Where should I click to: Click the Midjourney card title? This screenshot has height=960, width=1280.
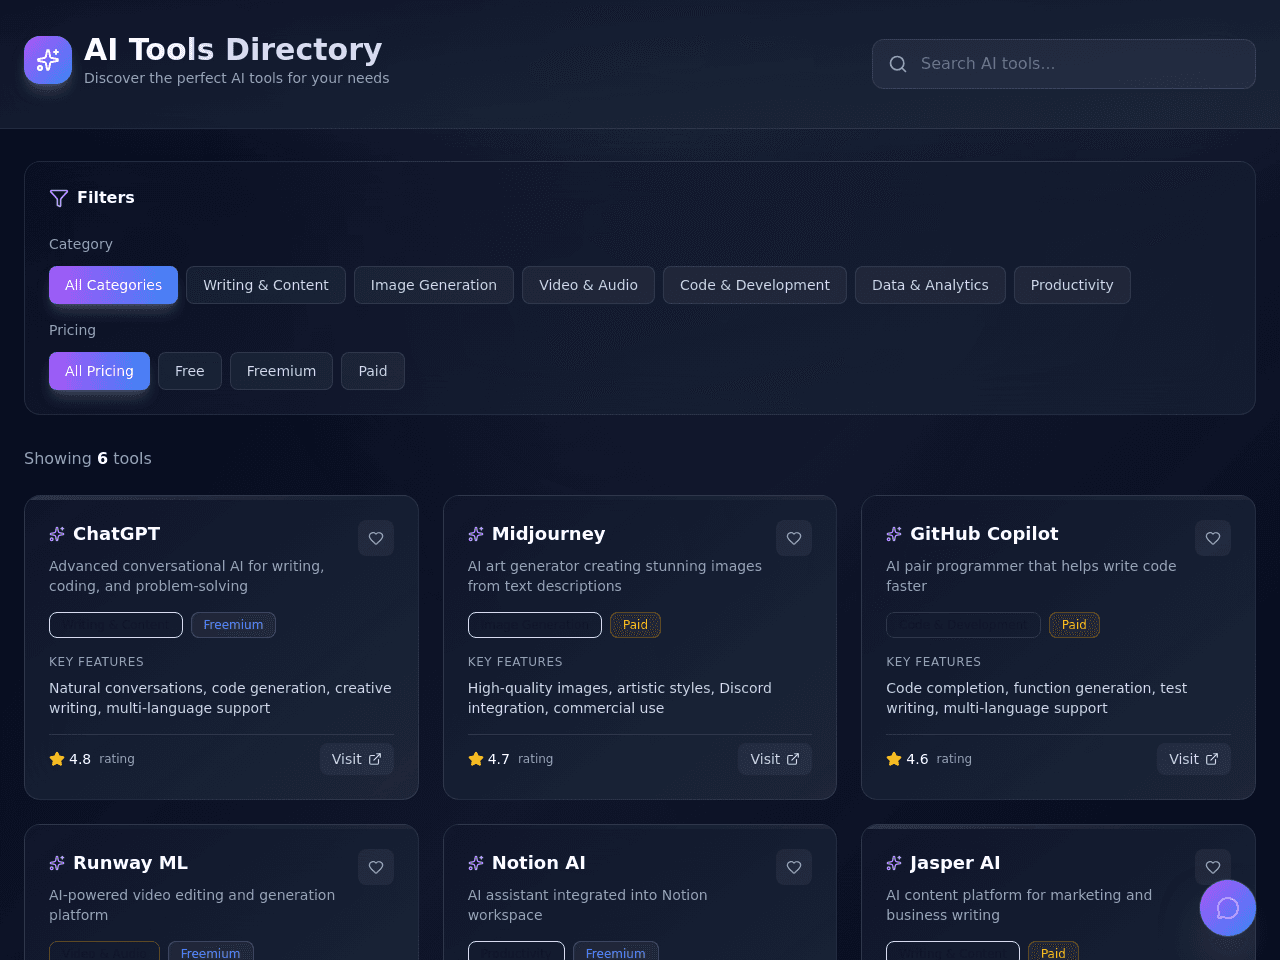(548, 534)
